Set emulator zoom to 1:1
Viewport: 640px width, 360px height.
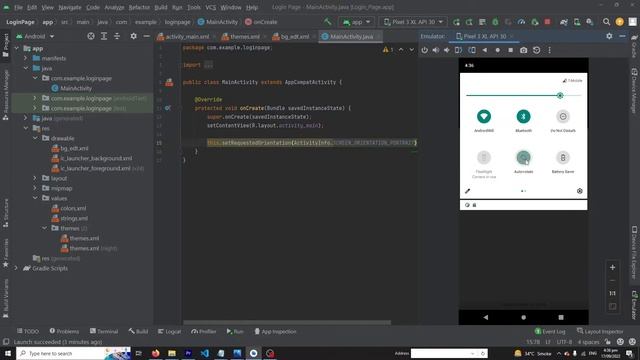[612, 293]
